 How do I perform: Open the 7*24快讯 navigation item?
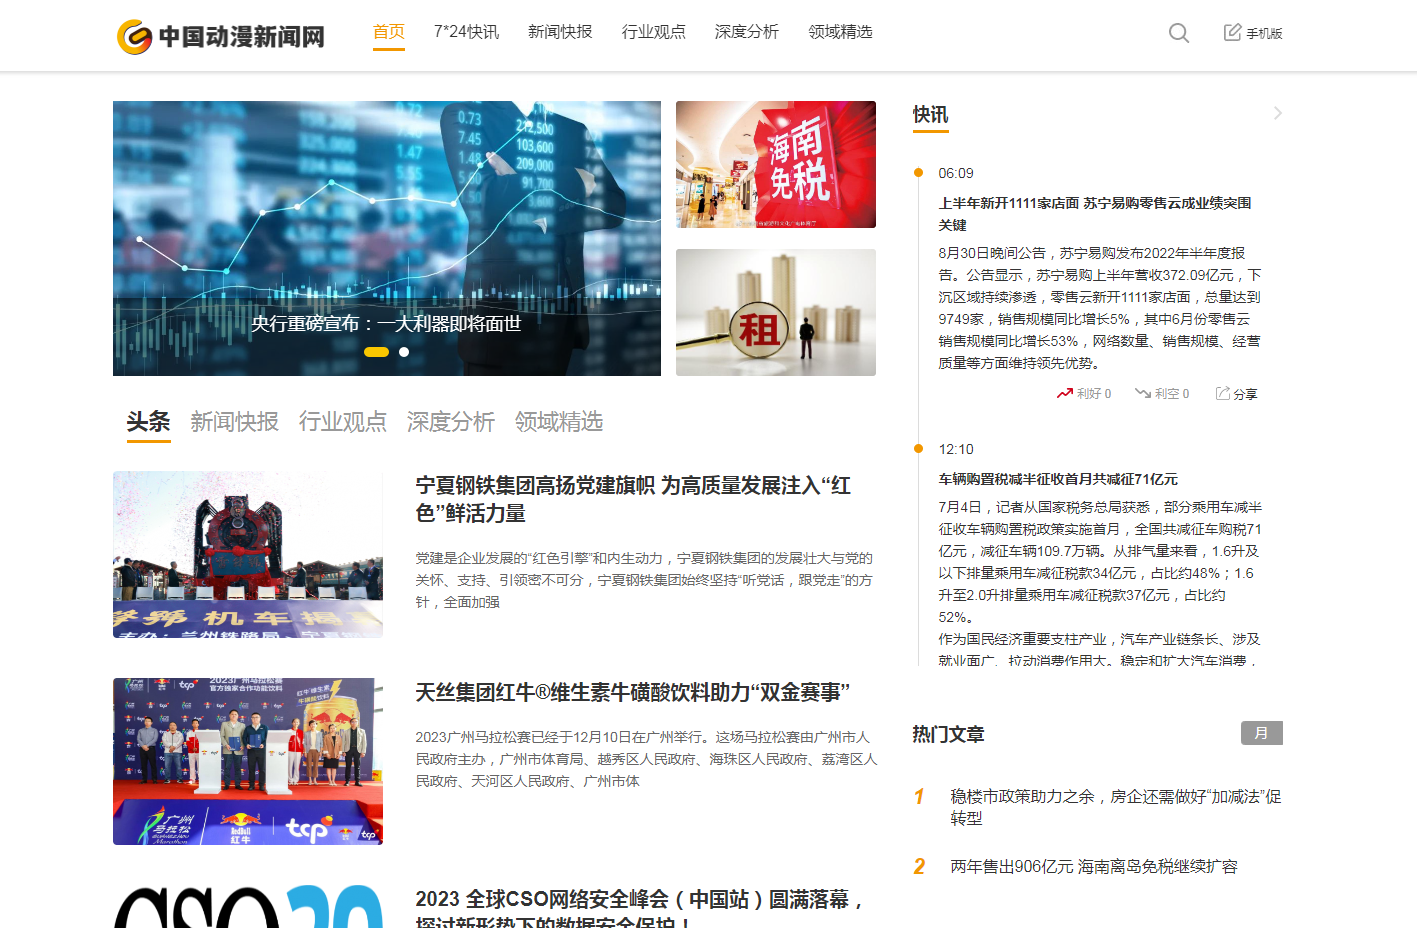point(466,32)
